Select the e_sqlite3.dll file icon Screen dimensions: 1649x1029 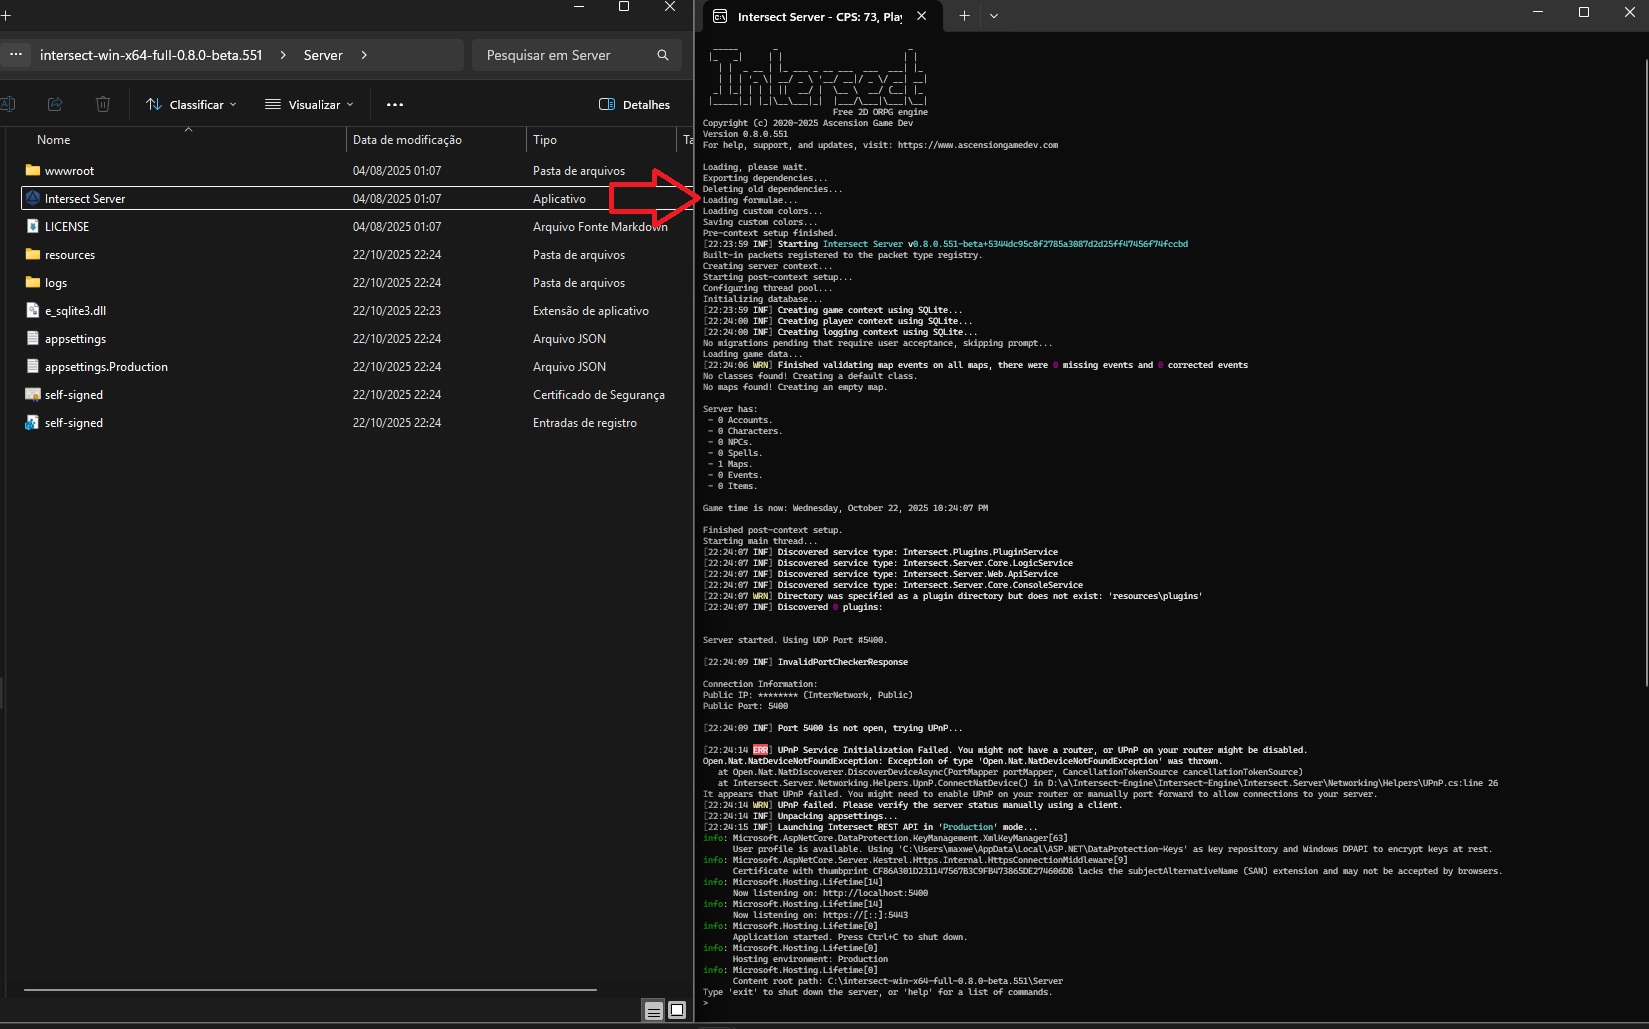(x=33, y=311)
